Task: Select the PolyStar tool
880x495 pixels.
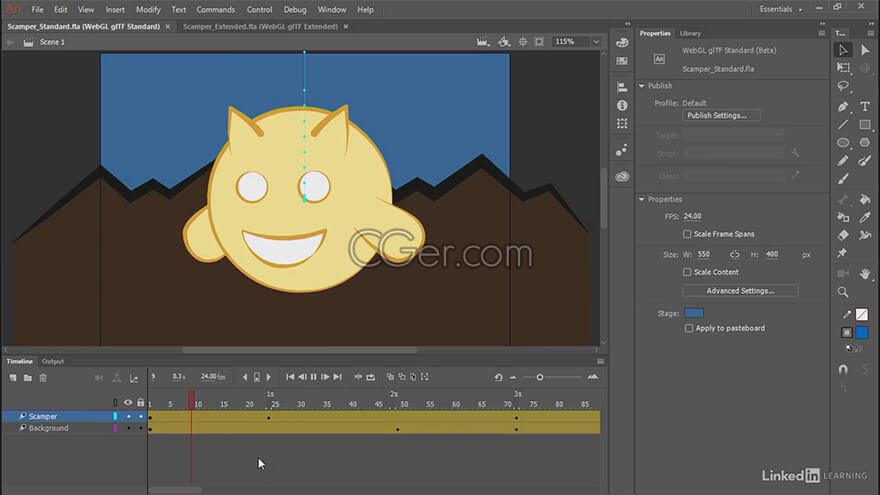Action: point(865,143)
